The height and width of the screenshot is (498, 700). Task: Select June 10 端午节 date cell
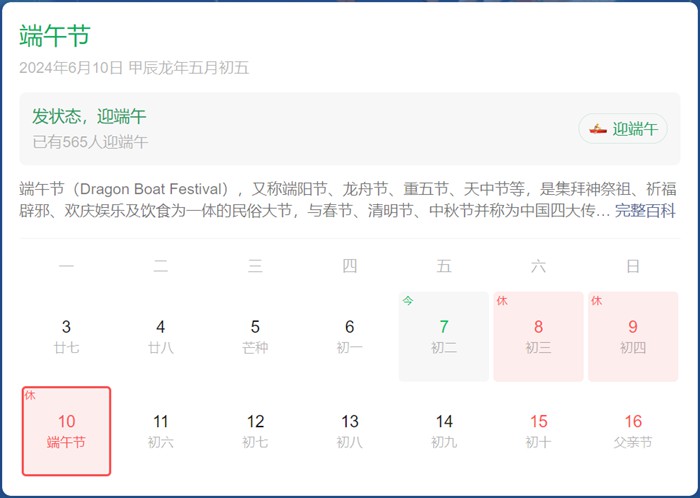click(x=67, y=431)
